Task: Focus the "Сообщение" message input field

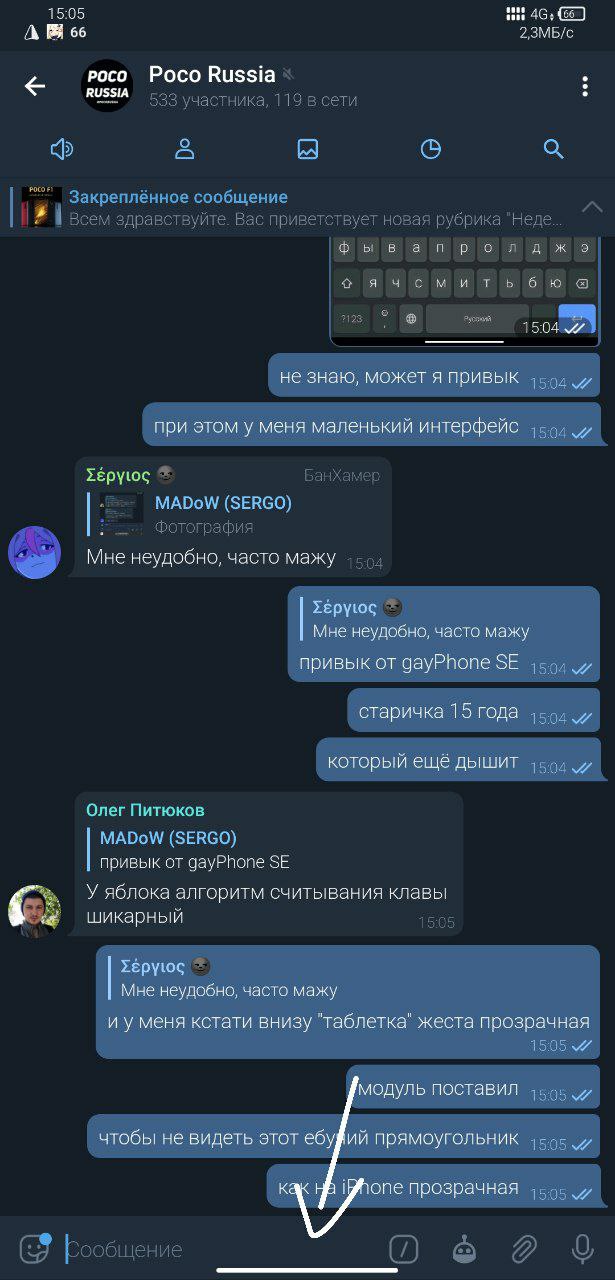Action: click(x=220, y=1249)
